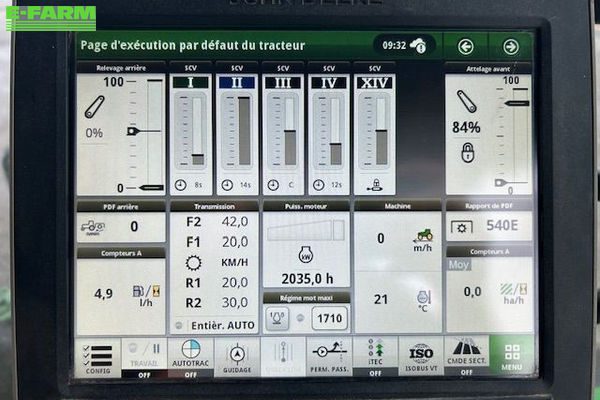Tap front hitch 84% value
Screen dimensions: 600x400
(x=466, y=127)
